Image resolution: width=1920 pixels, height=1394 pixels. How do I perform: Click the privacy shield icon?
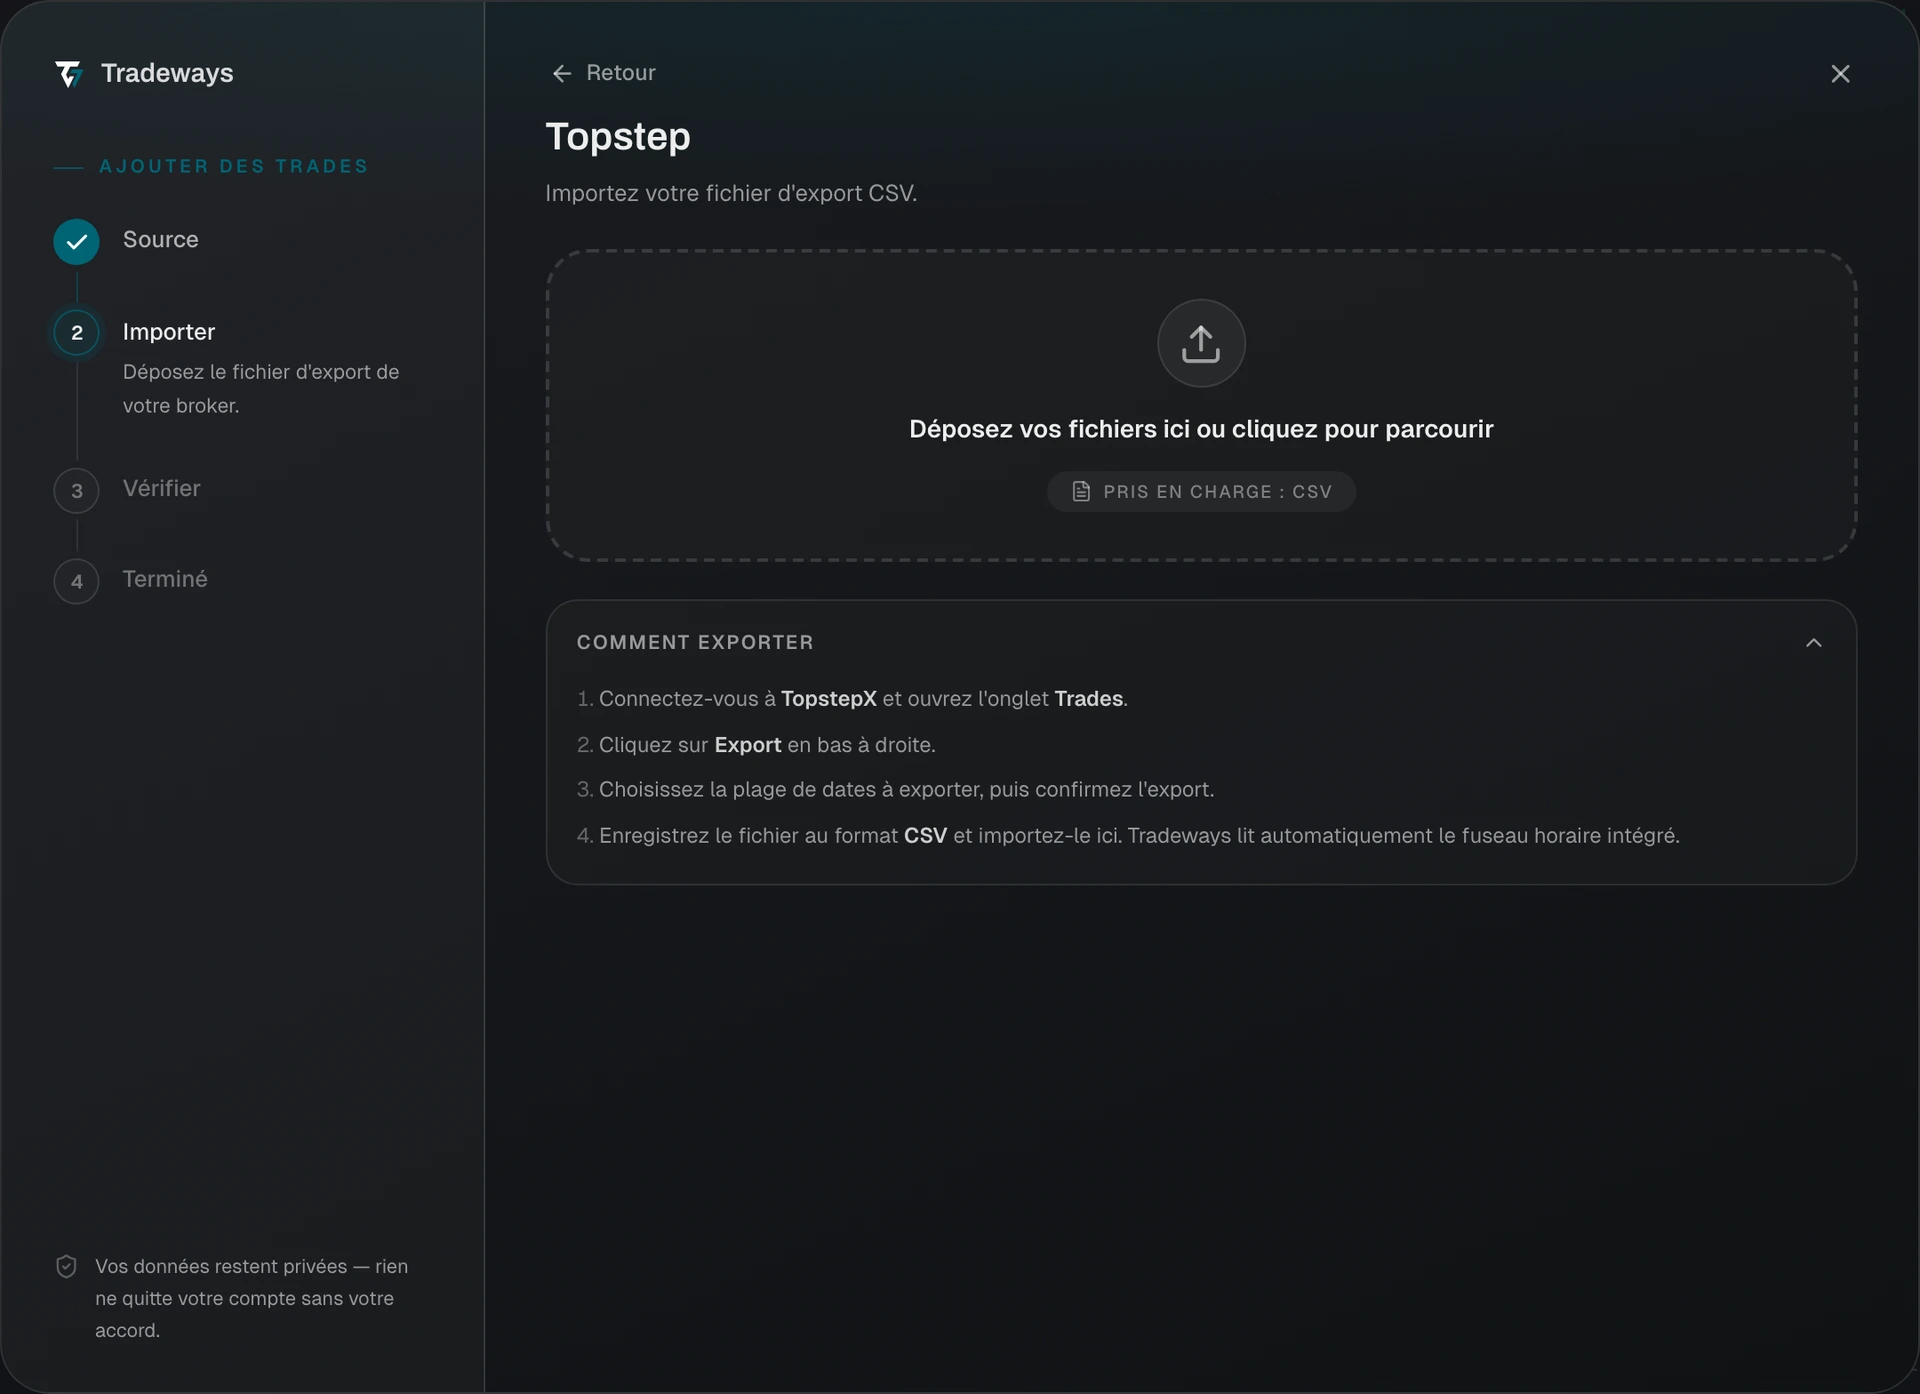[x=66, y=1267]
